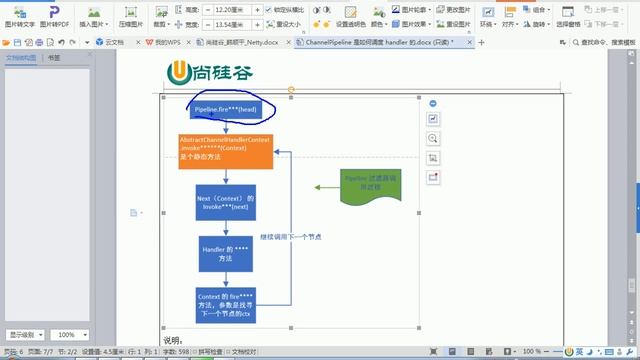Click the undo arrow icon
640x360 pixels.
click(x=61, y=42)
